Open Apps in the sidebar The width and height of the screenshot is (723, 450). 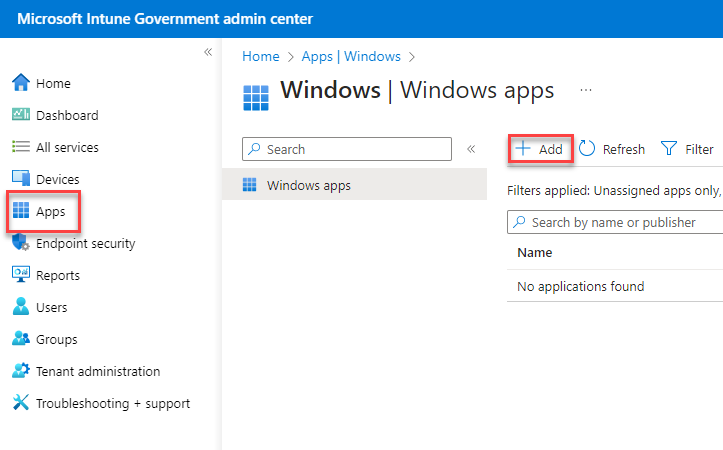40,211
